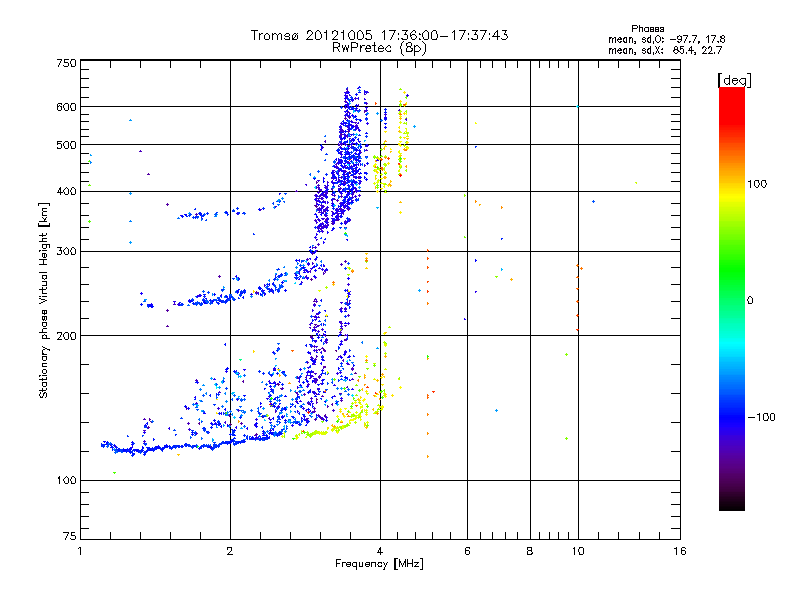Click the y-axis tick label "200"

point(66,336)
